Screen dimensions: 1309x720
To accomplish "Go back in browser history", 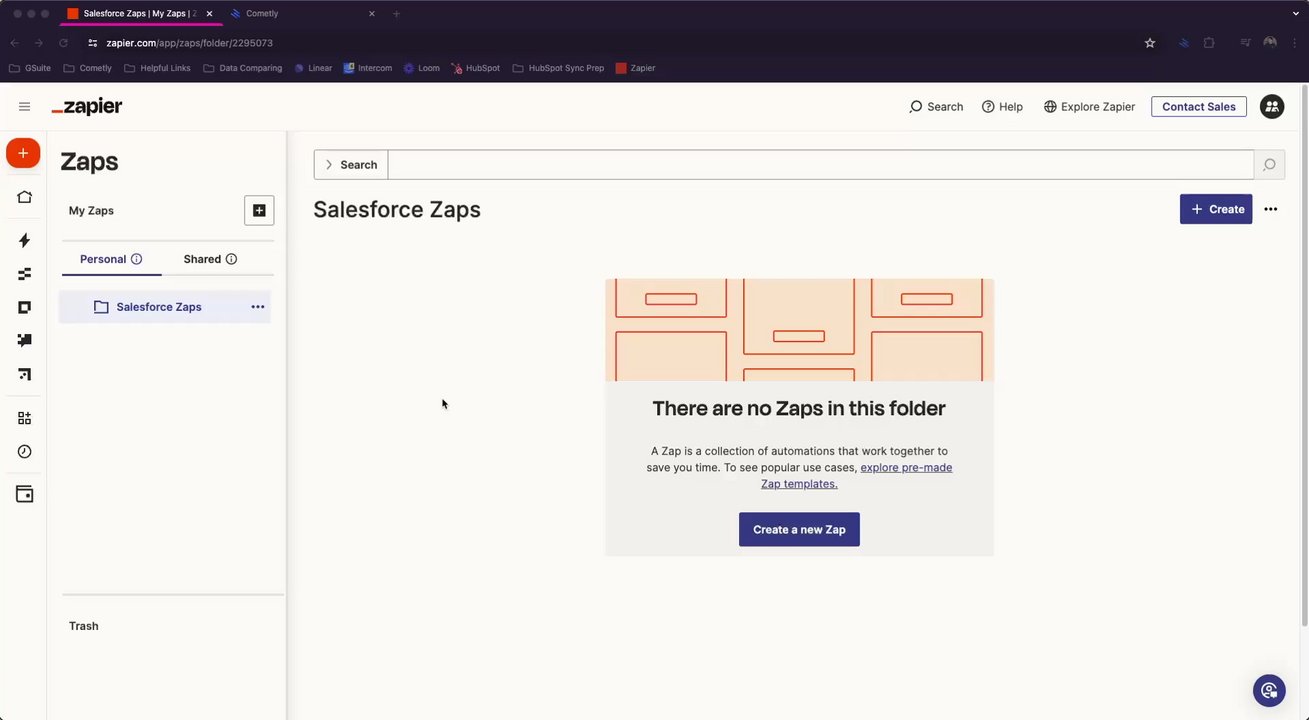I will tap(14, 43).
